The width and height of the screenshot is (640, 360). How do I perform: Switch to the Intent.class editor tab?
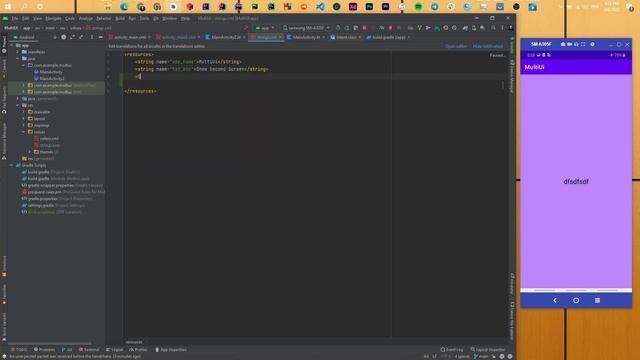346,37
